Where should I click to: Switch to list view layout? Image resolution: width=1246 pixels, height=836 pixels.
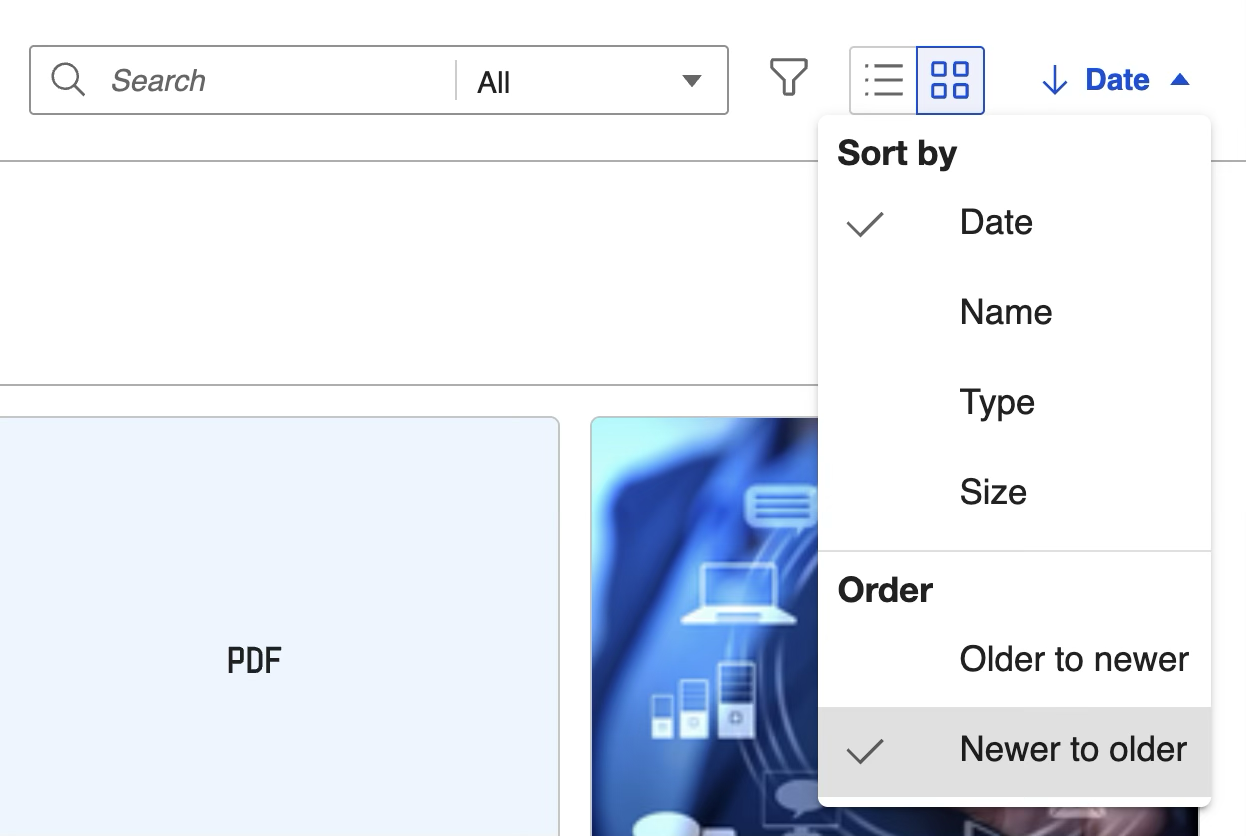pos(883,80)
